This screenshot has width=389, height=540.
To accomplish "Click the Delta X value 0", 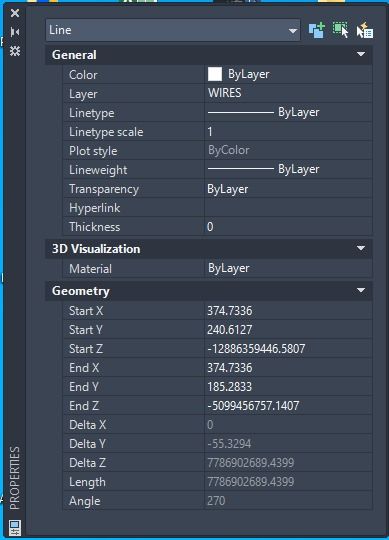I will click(210, 425).
